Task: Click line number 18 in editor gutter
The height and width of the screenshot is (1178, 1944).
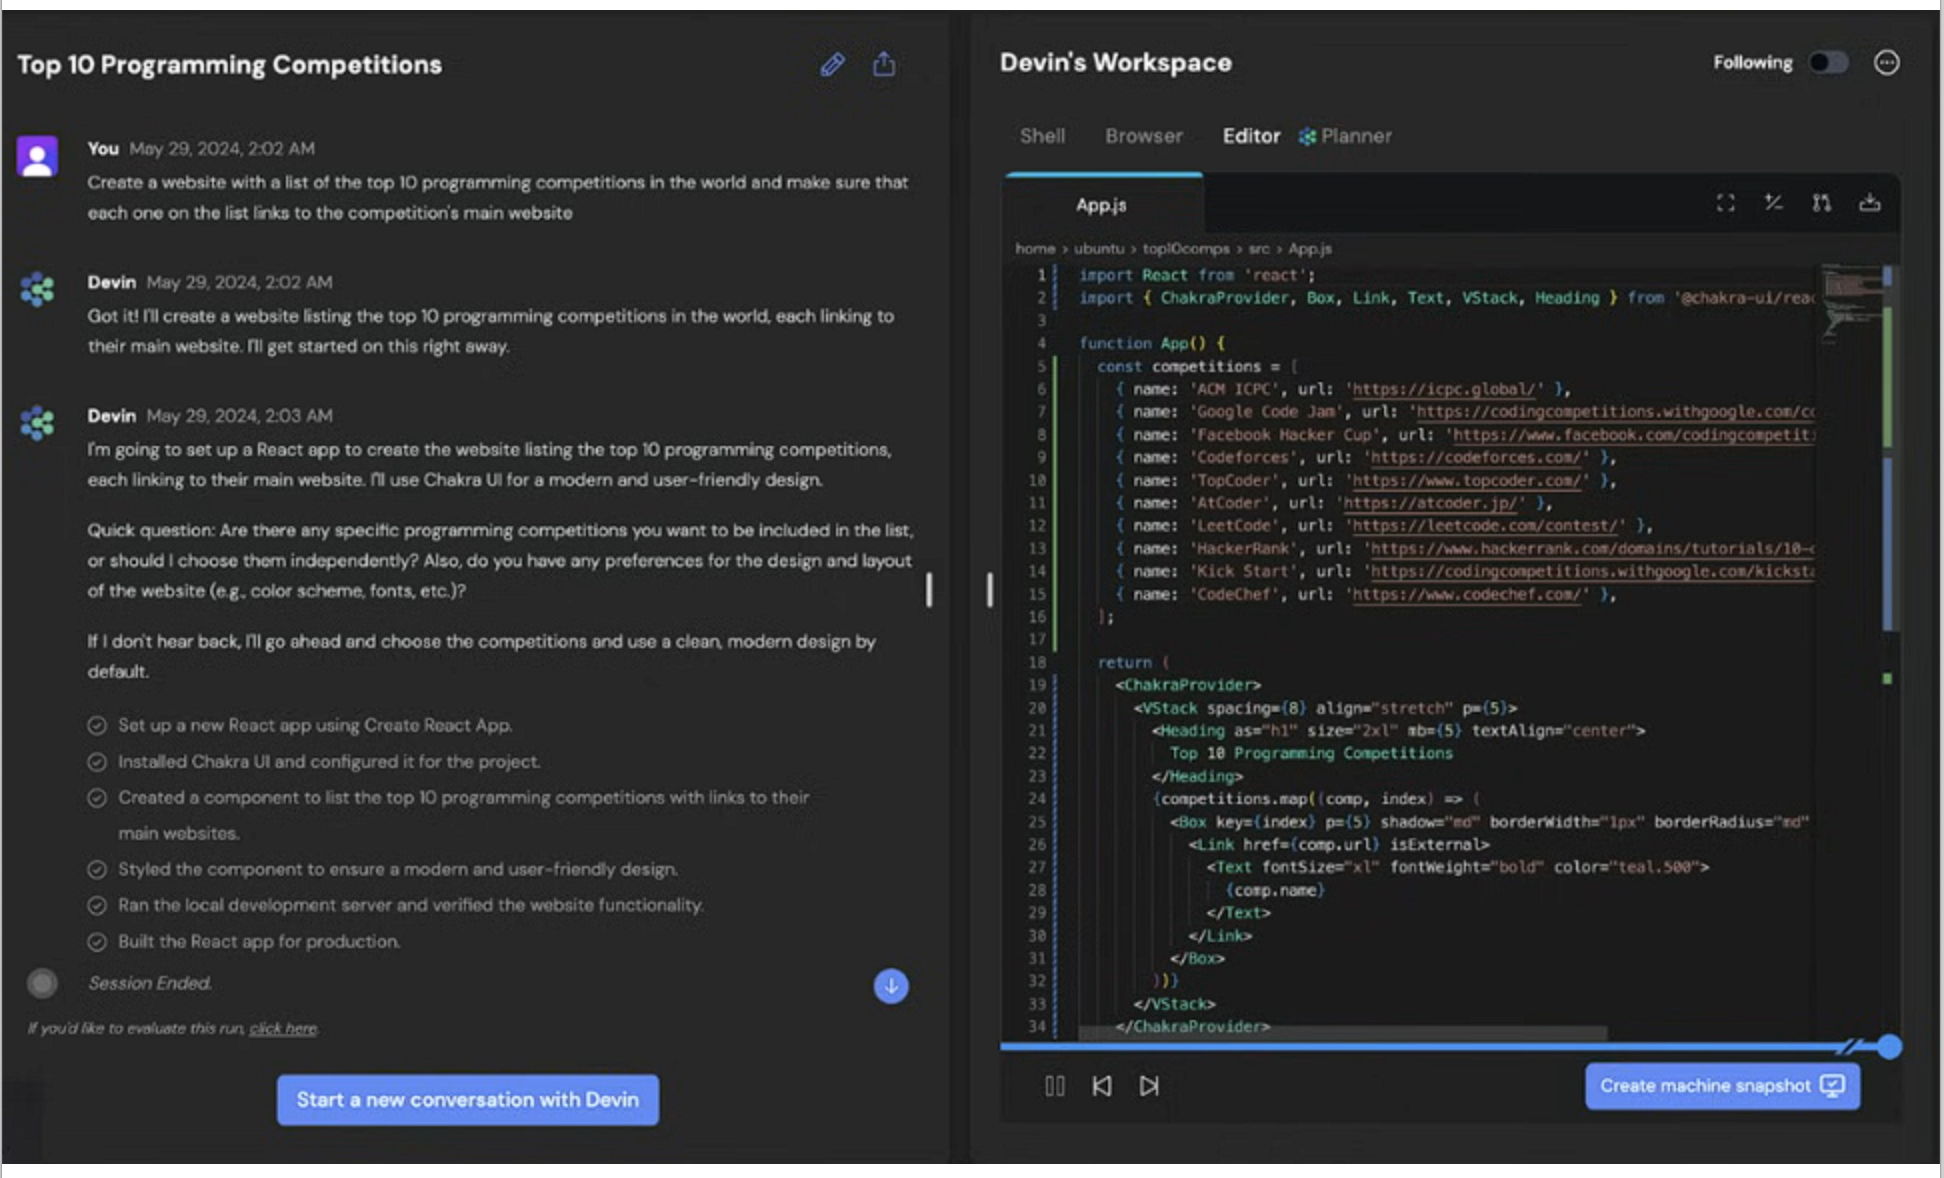Action: coord(1037,663)
